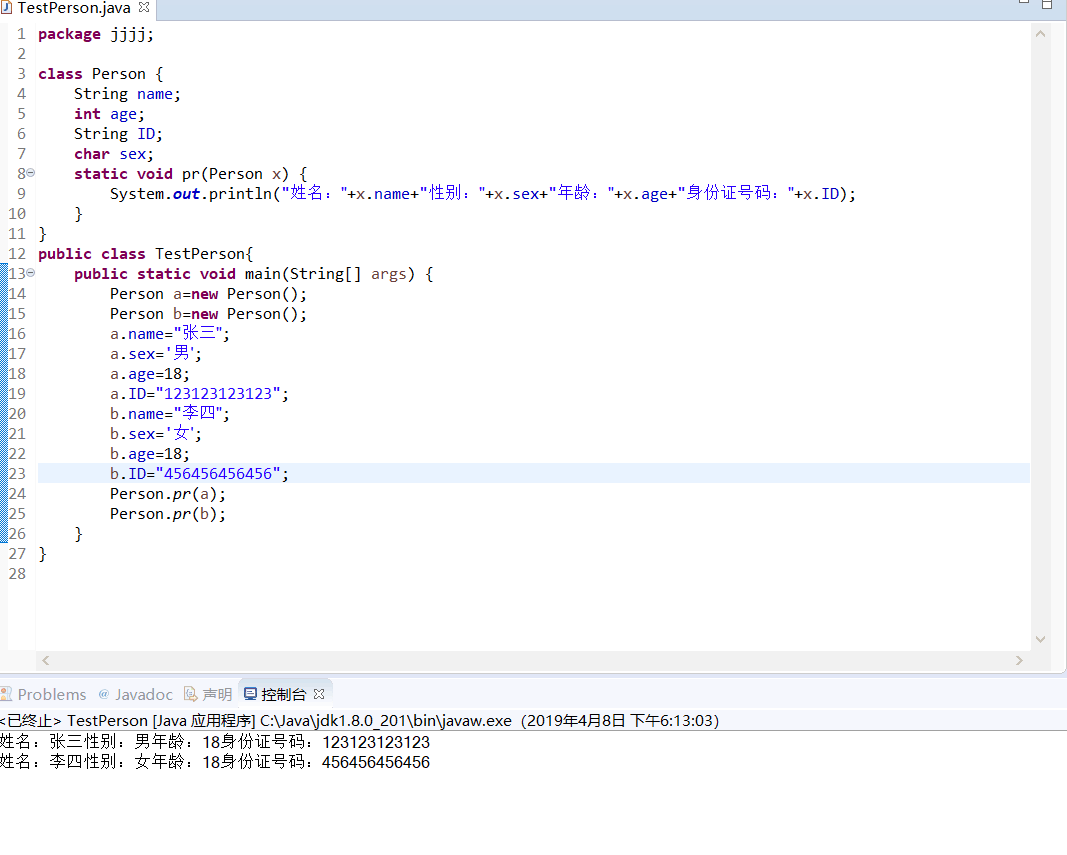This screenshot has width=1067, height=855.
Task: Click line number 28 in the gutter
Action: click(x=17, y=574)
